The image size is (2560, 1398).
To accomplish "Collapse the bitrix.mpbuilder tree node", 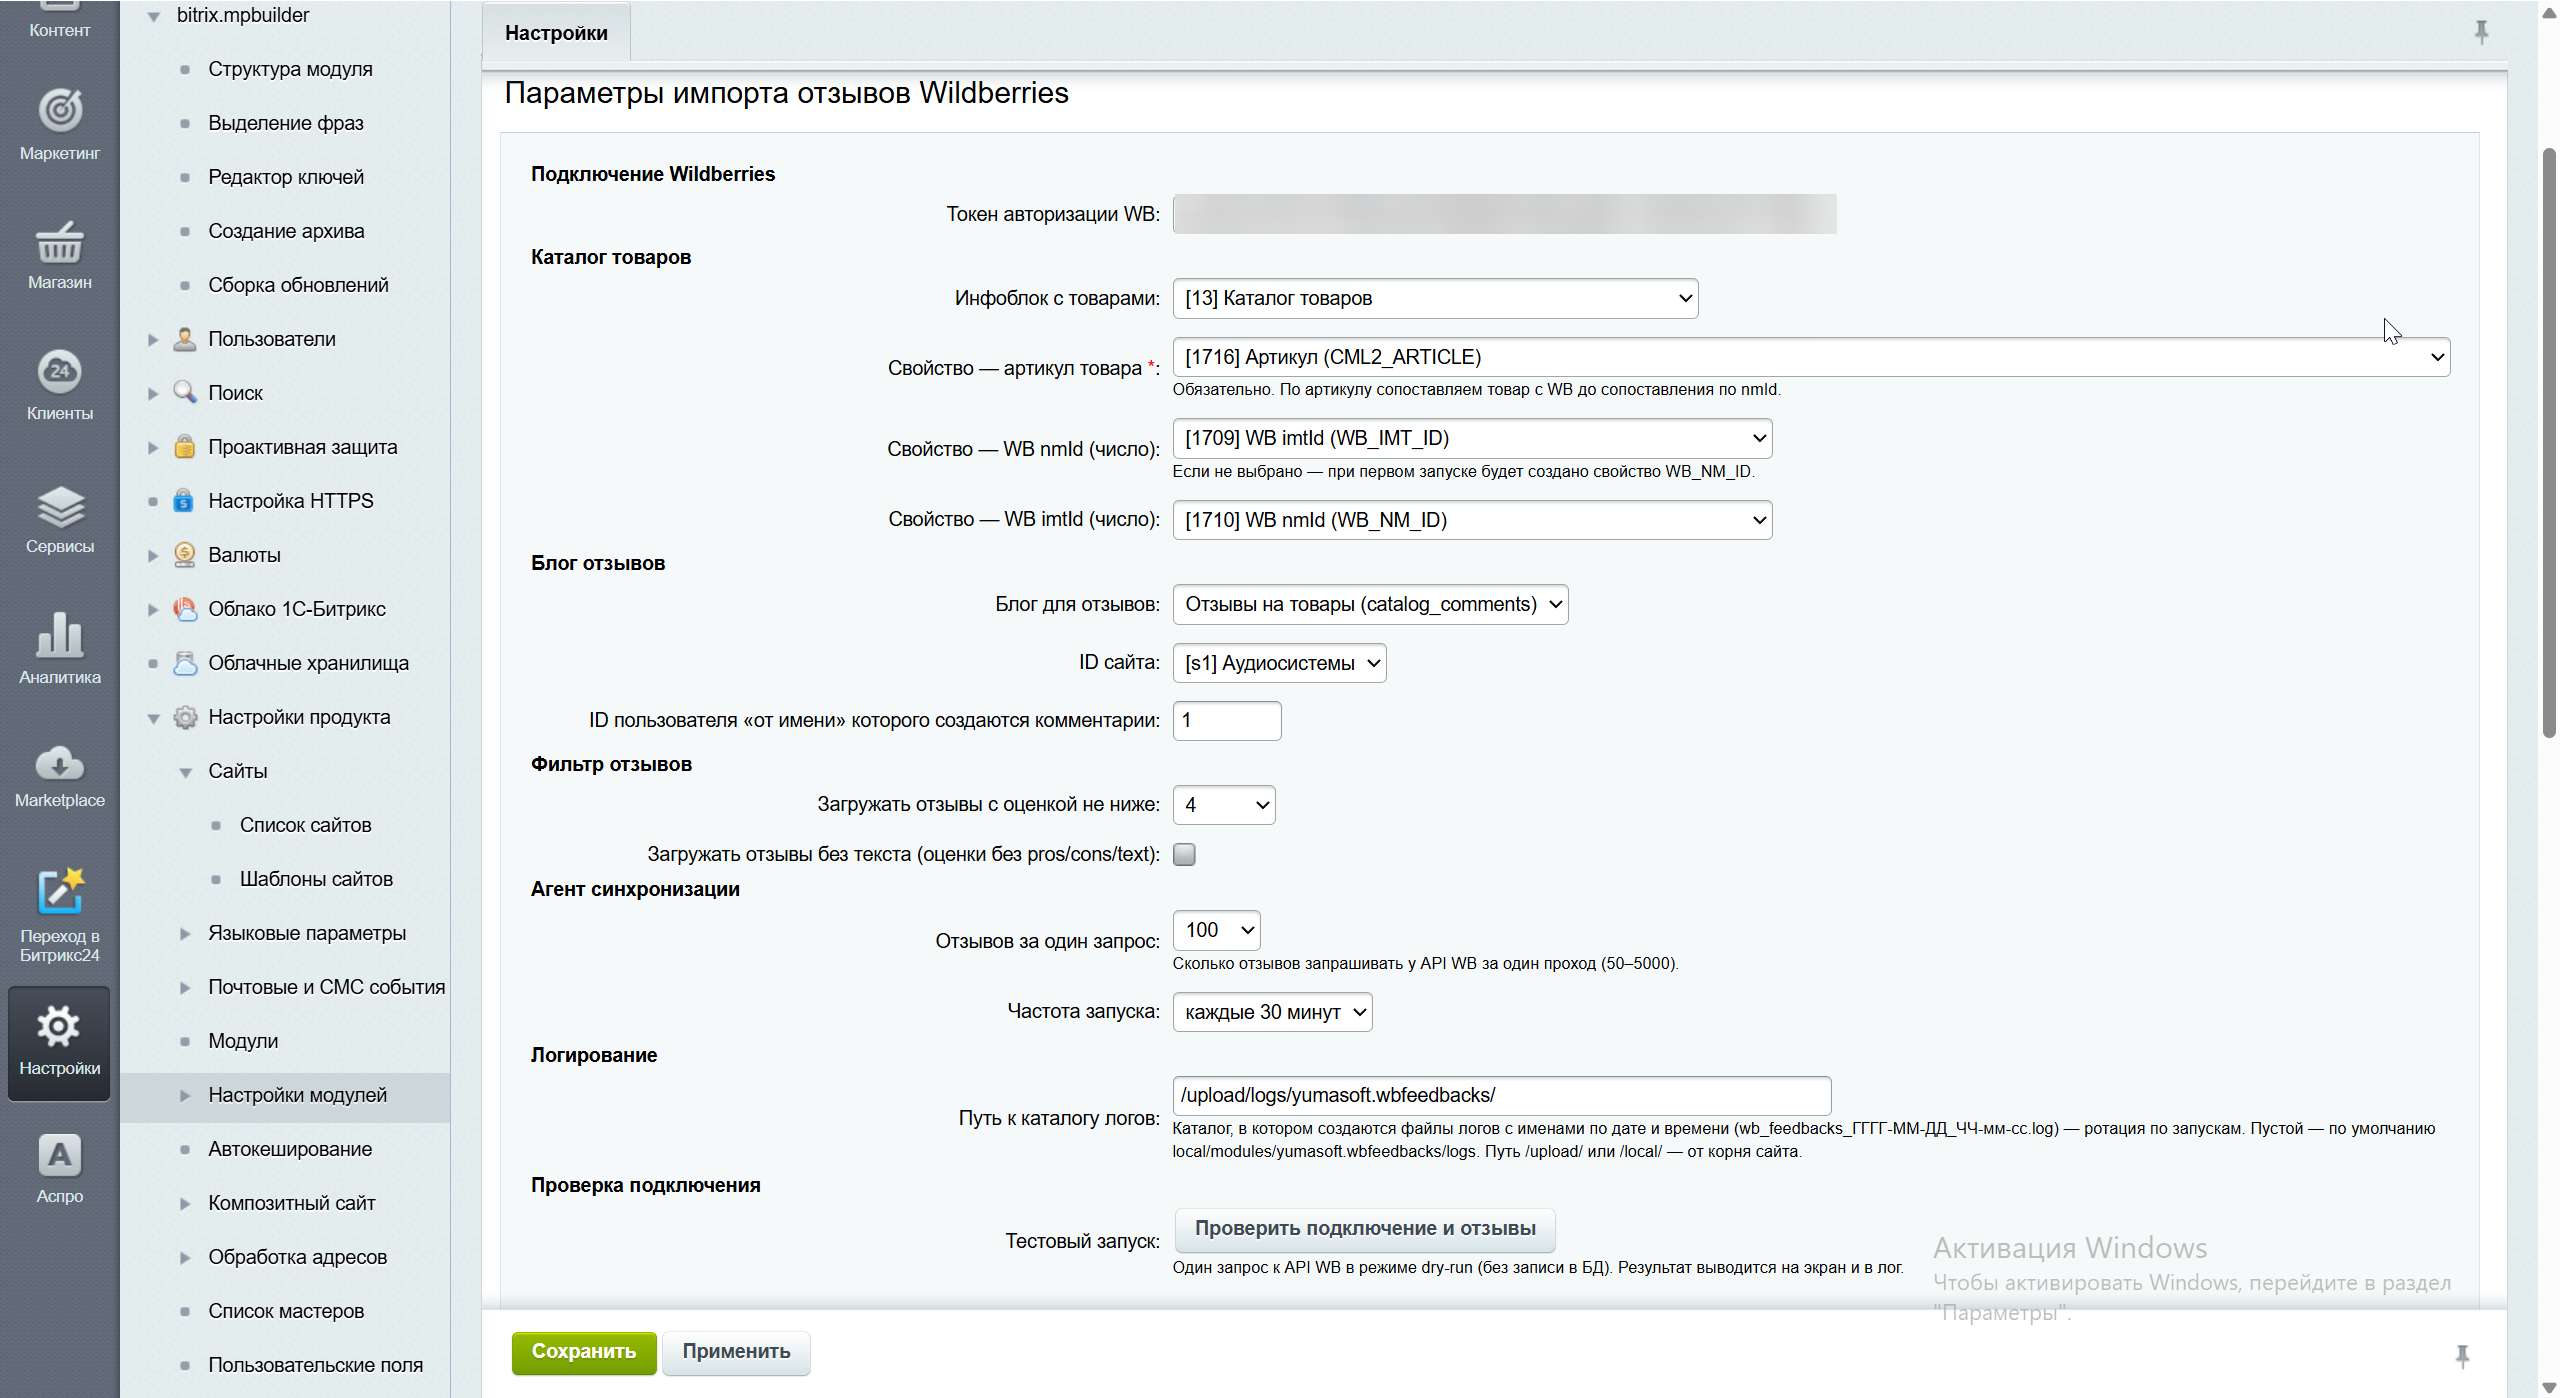I will point(153,16).
